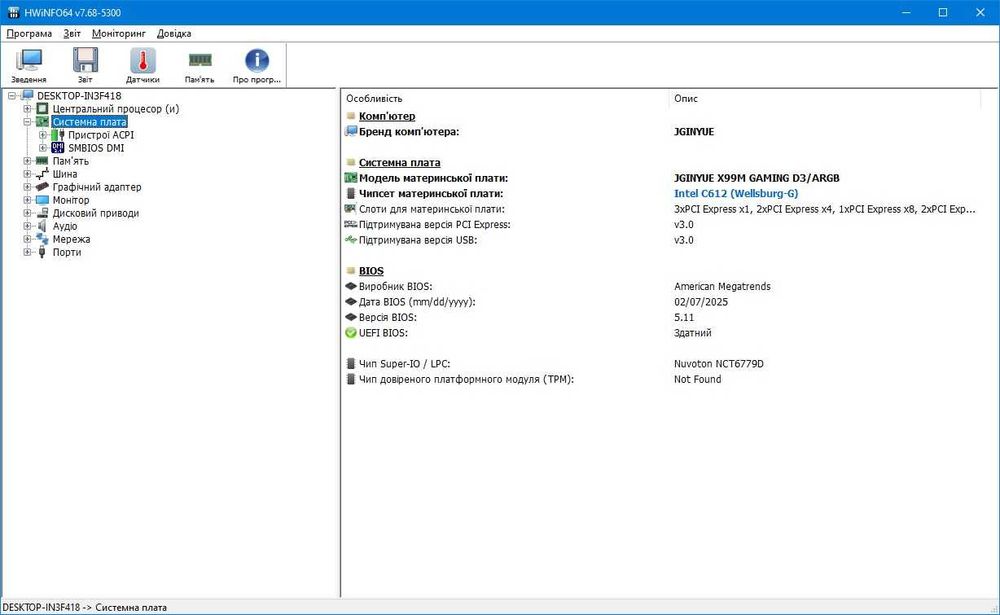Open the Пам'ять memory module toolbar icon

pyautogui.click(x=200, y=65)
